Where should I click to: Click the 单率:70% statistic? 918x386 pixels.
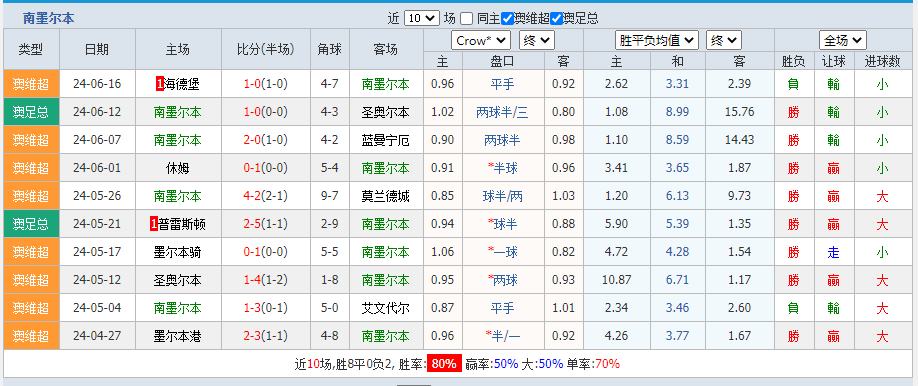592,364
